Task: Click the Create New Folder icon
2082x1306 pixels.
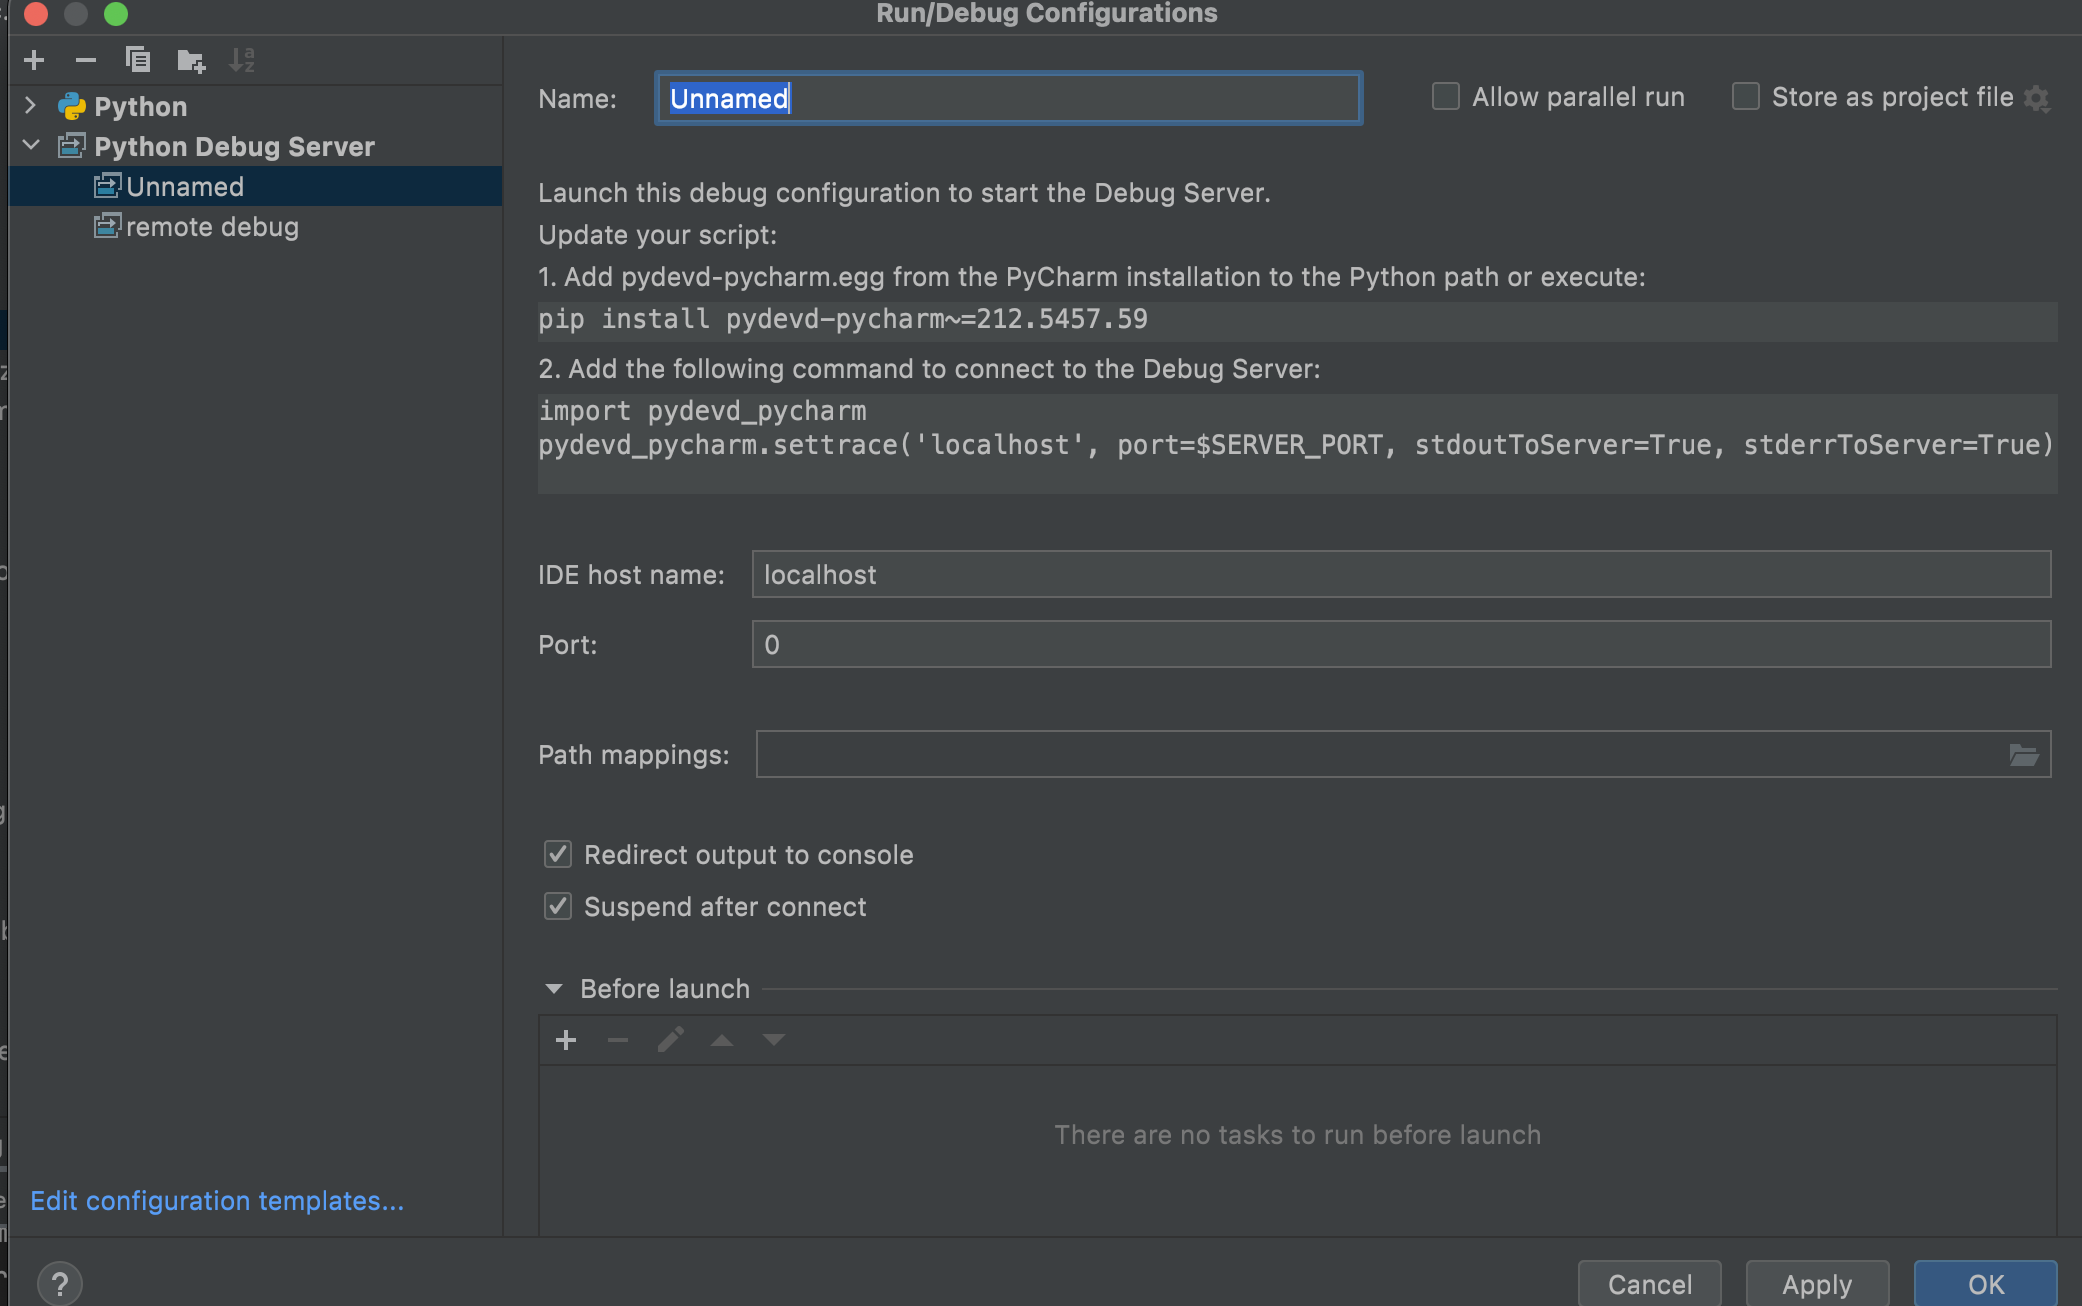Action: (190, 61)
